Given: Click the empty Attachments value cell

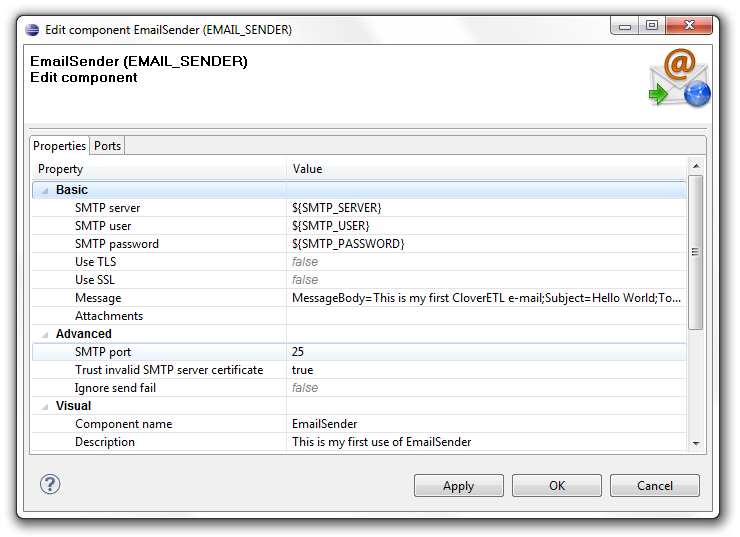Looking at the screenshot, I should (486, 316).
